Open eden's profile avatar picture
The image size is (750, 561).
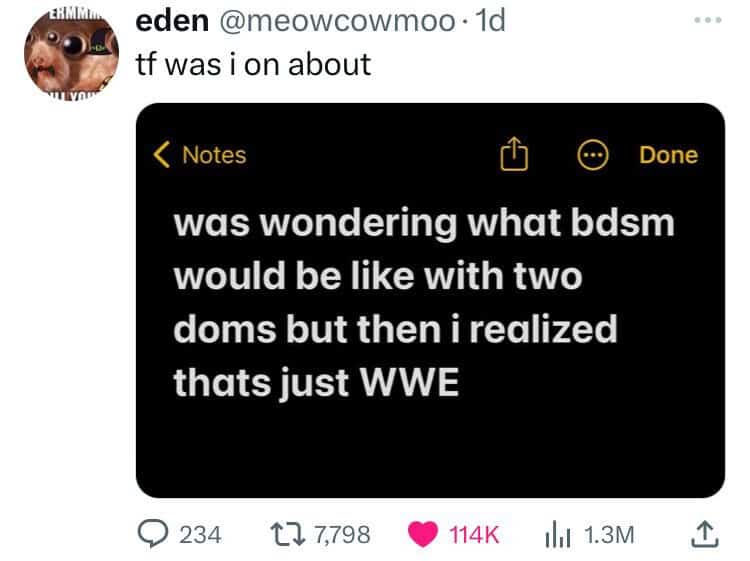coord(71,52)
